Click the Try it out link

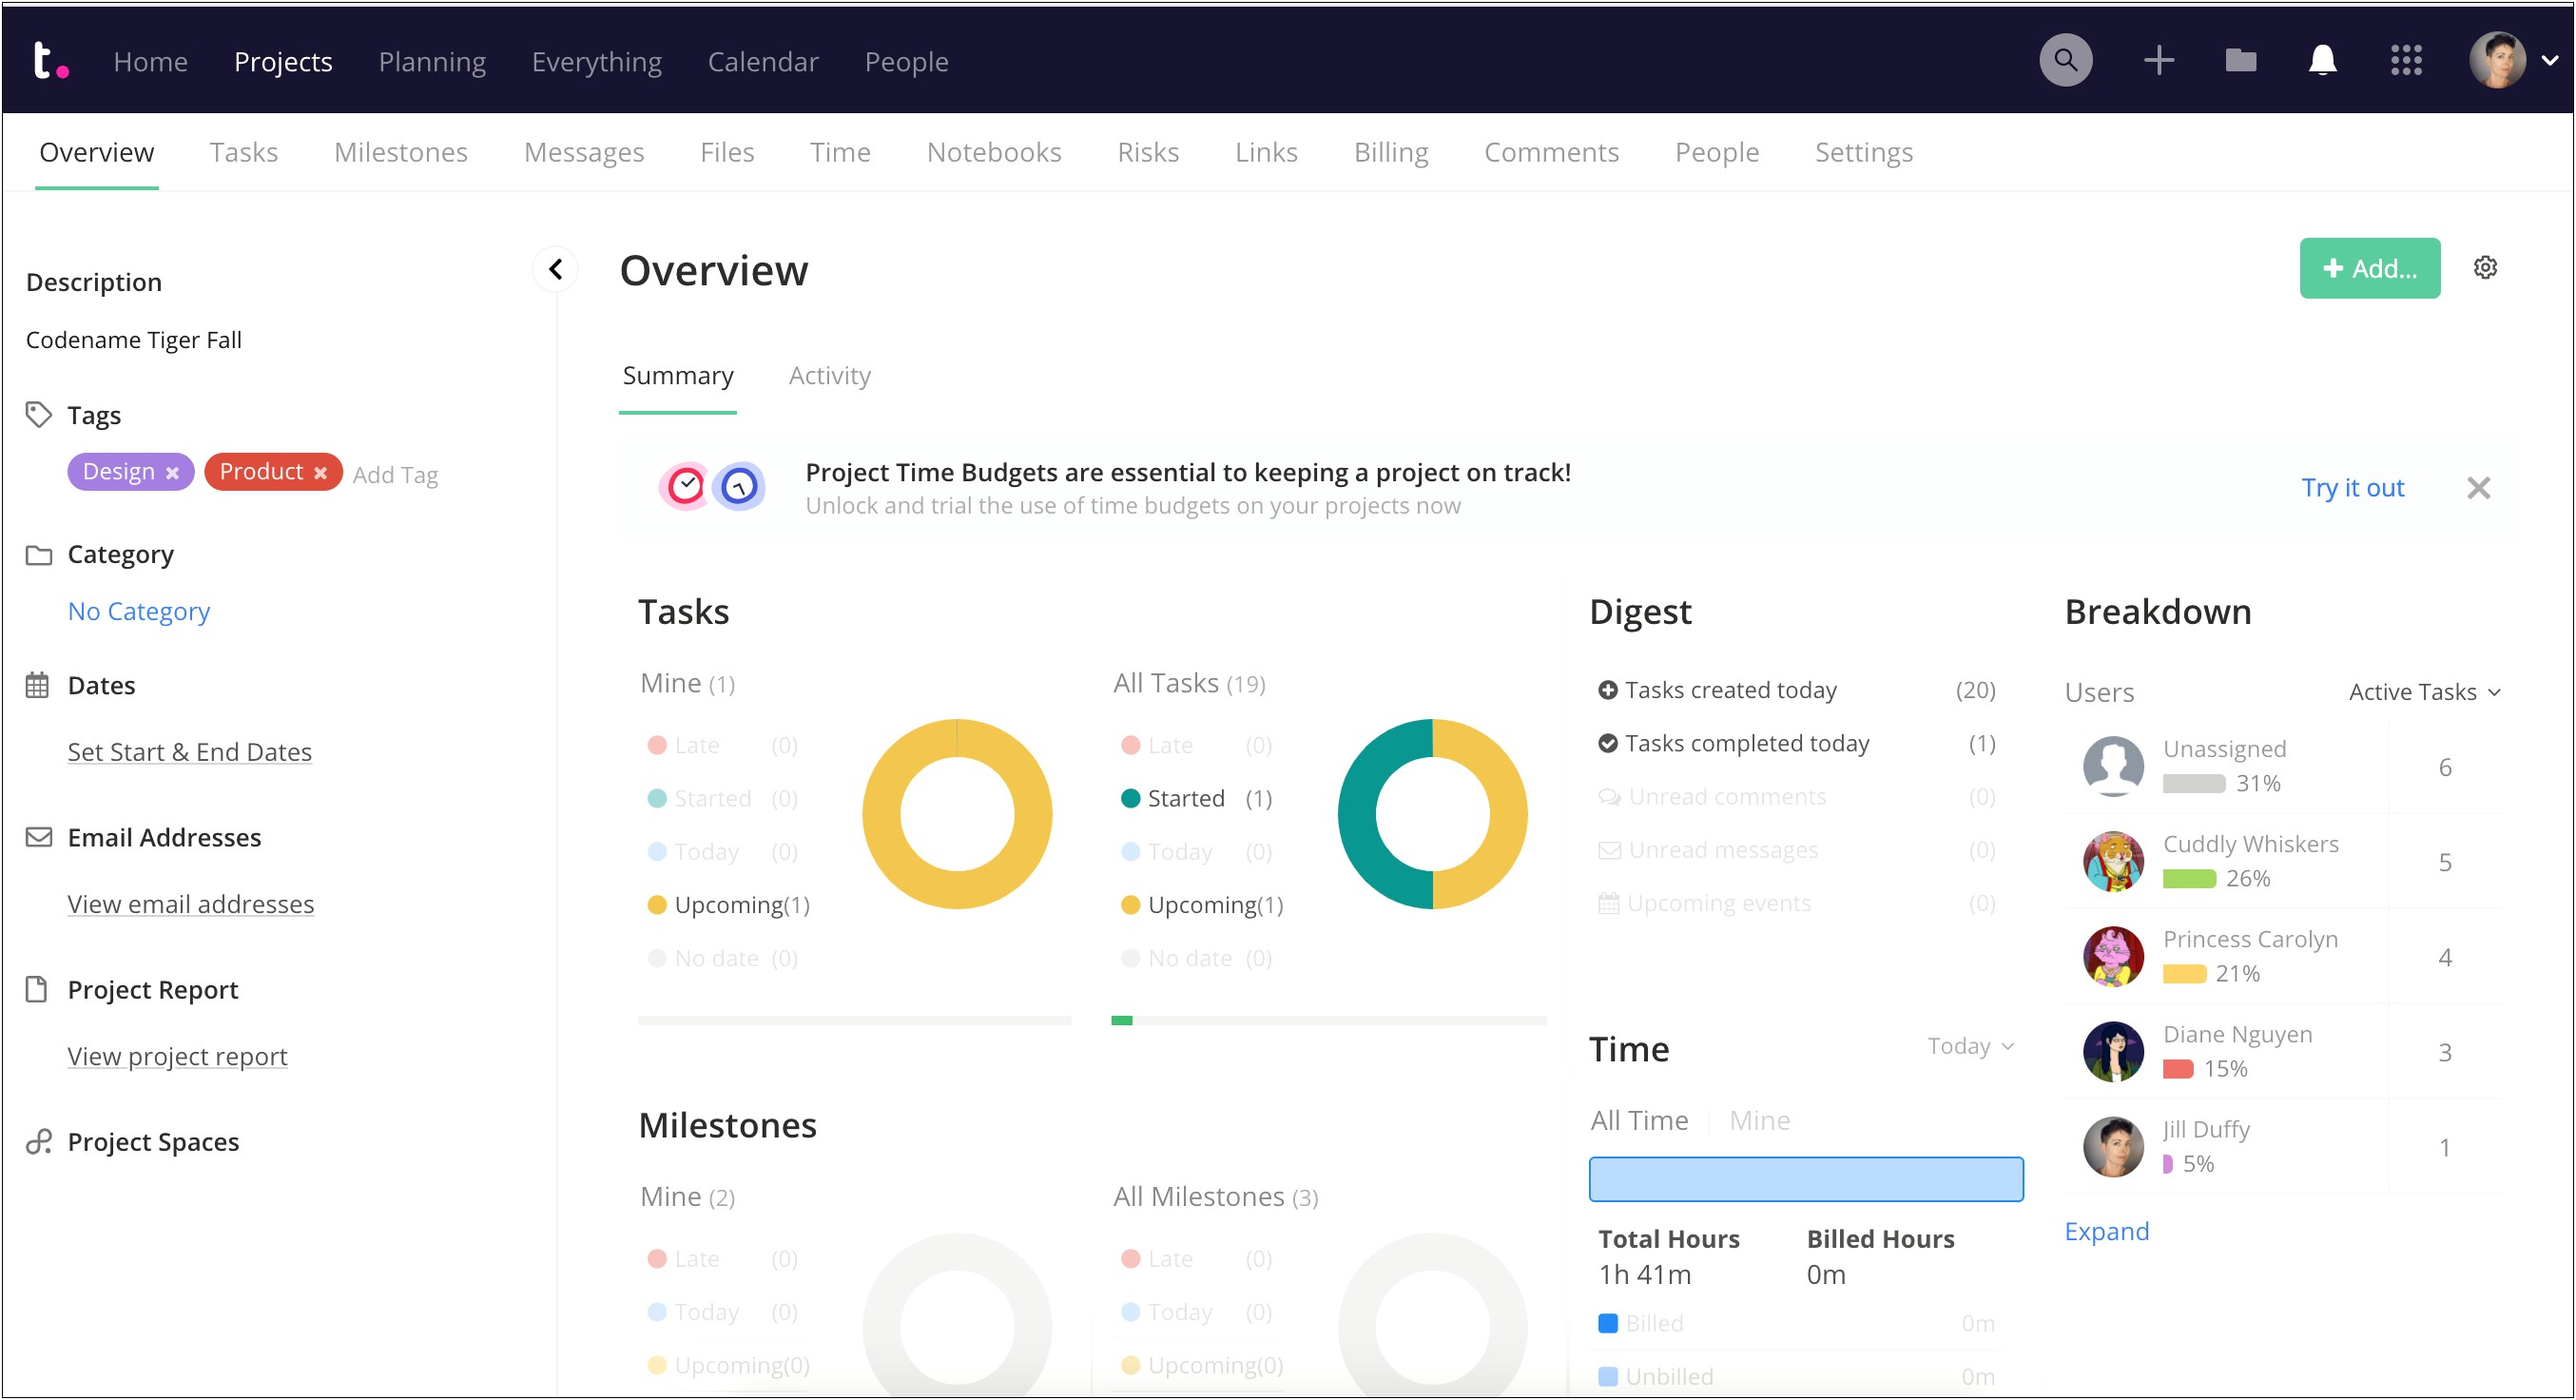click(2352, 484)
